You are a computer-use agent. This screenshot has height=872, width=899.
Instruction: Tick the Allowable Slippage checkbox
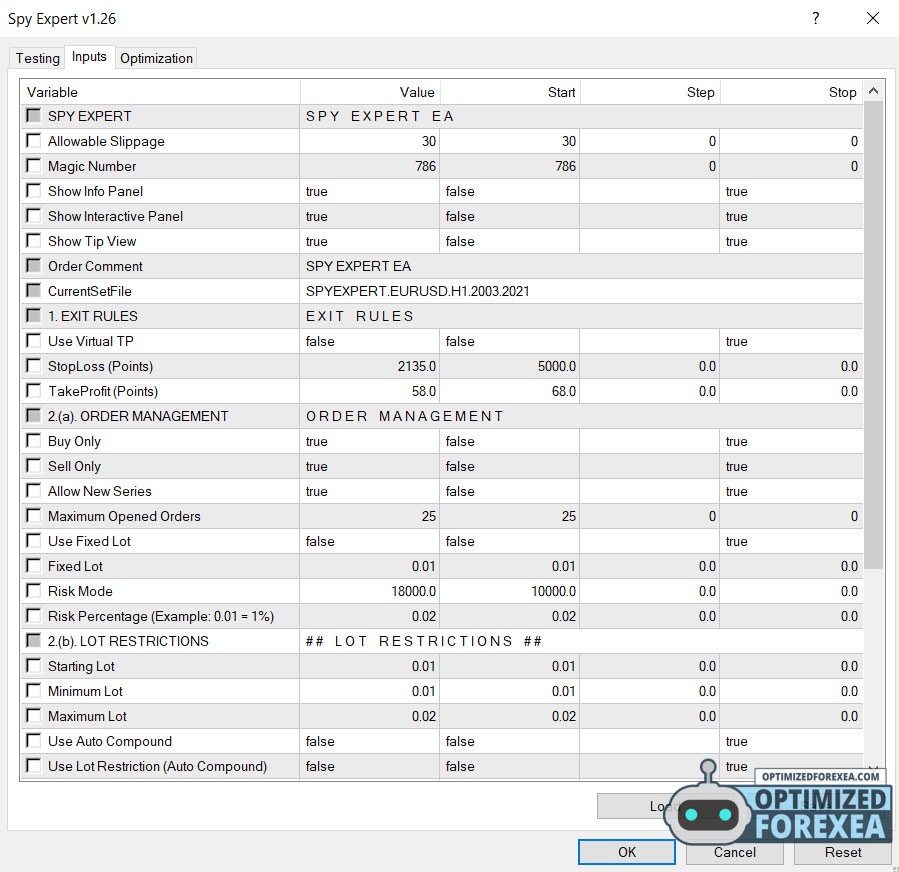[x=34, y=140]
